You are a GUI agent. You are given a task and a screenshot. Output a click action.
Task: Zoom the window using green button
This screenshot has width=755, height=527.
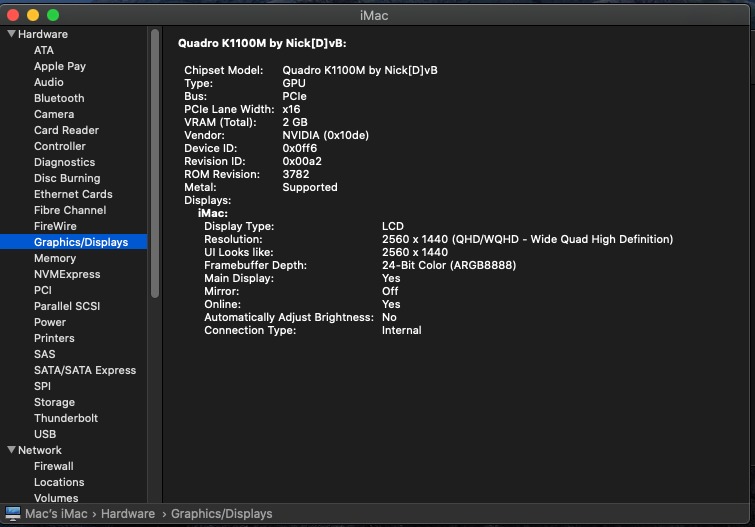(x=53, y=15)
